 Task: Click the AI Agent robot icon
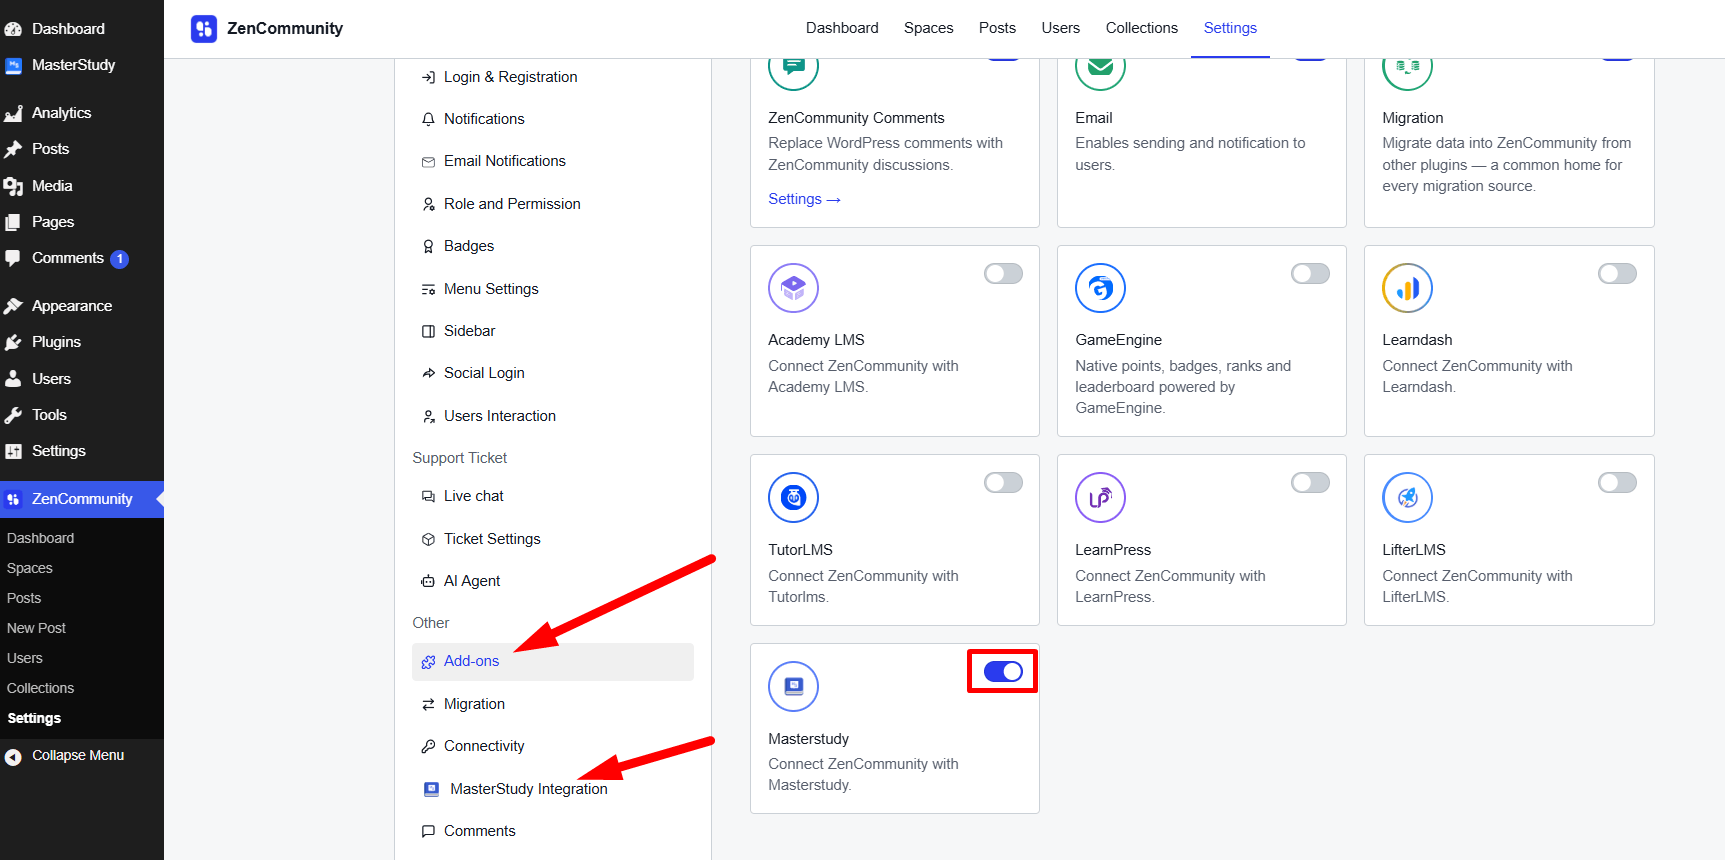point(428,581)
